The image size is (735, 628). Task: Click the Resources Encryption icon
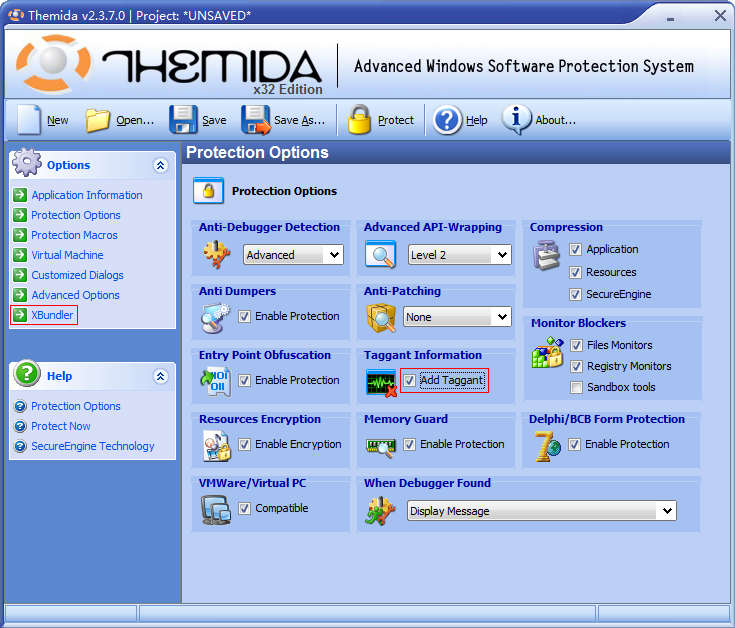click(217, 446)
